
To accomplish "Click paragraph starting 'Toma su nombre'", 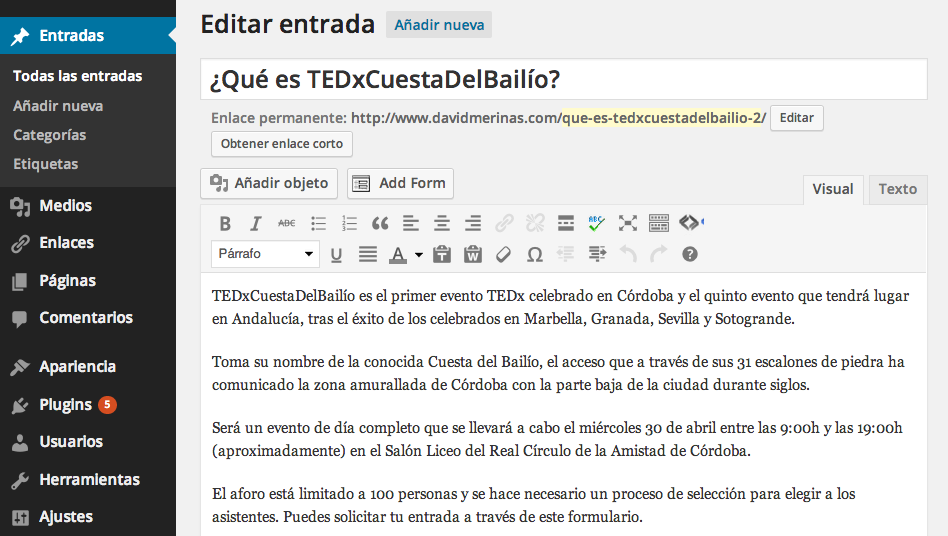I will click(558, 373).
